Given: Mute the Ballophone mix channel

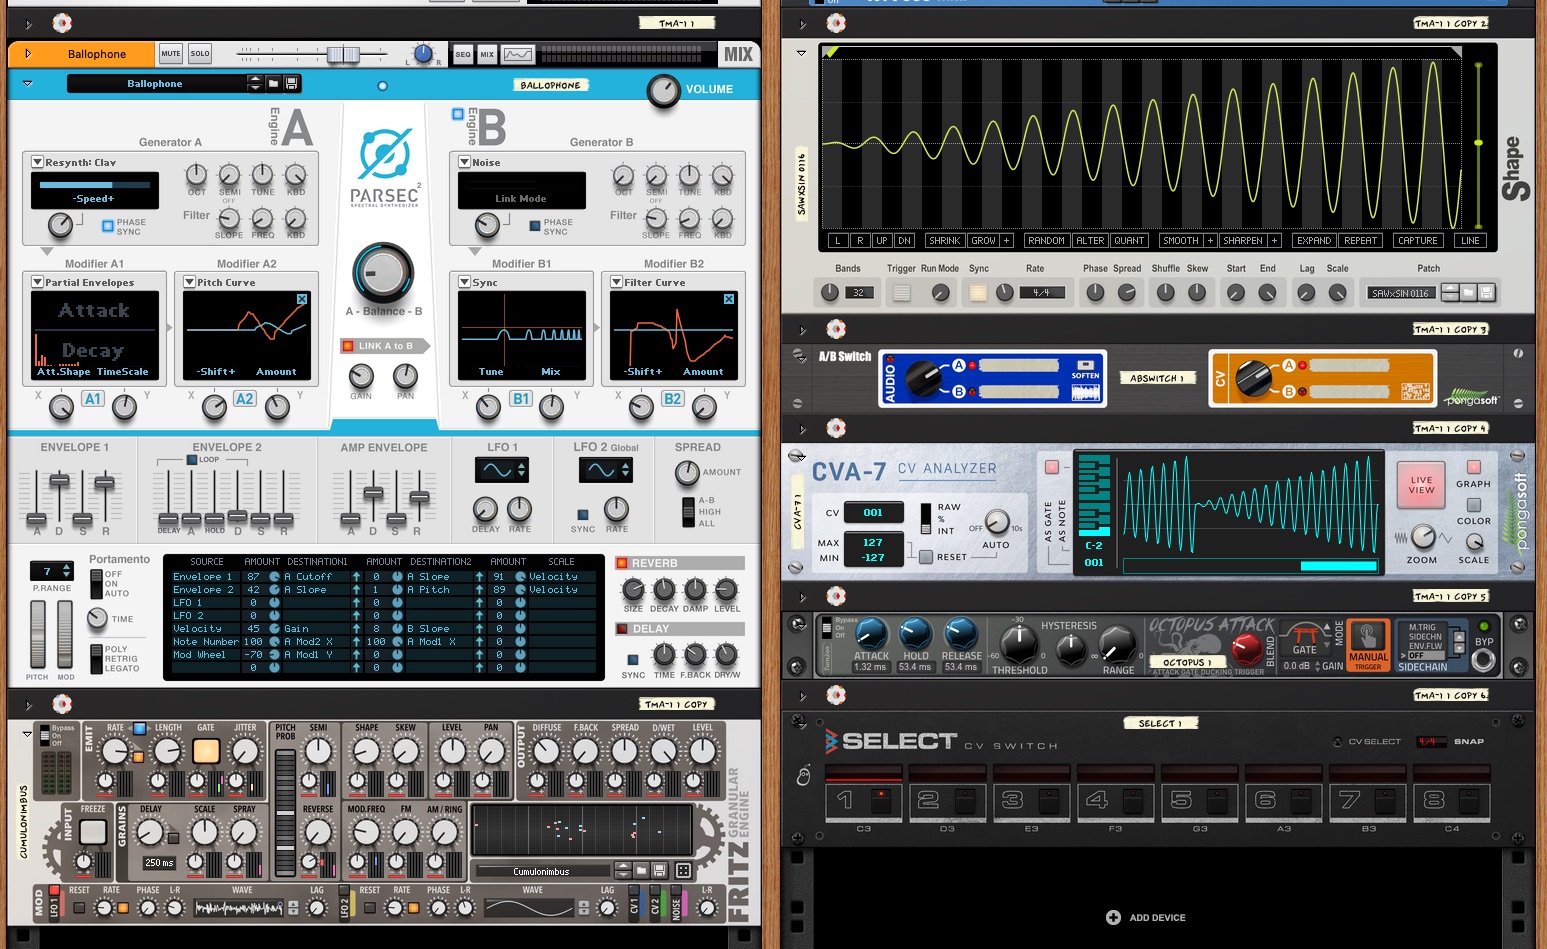Looking at the screenshot, I should [171, 54].
